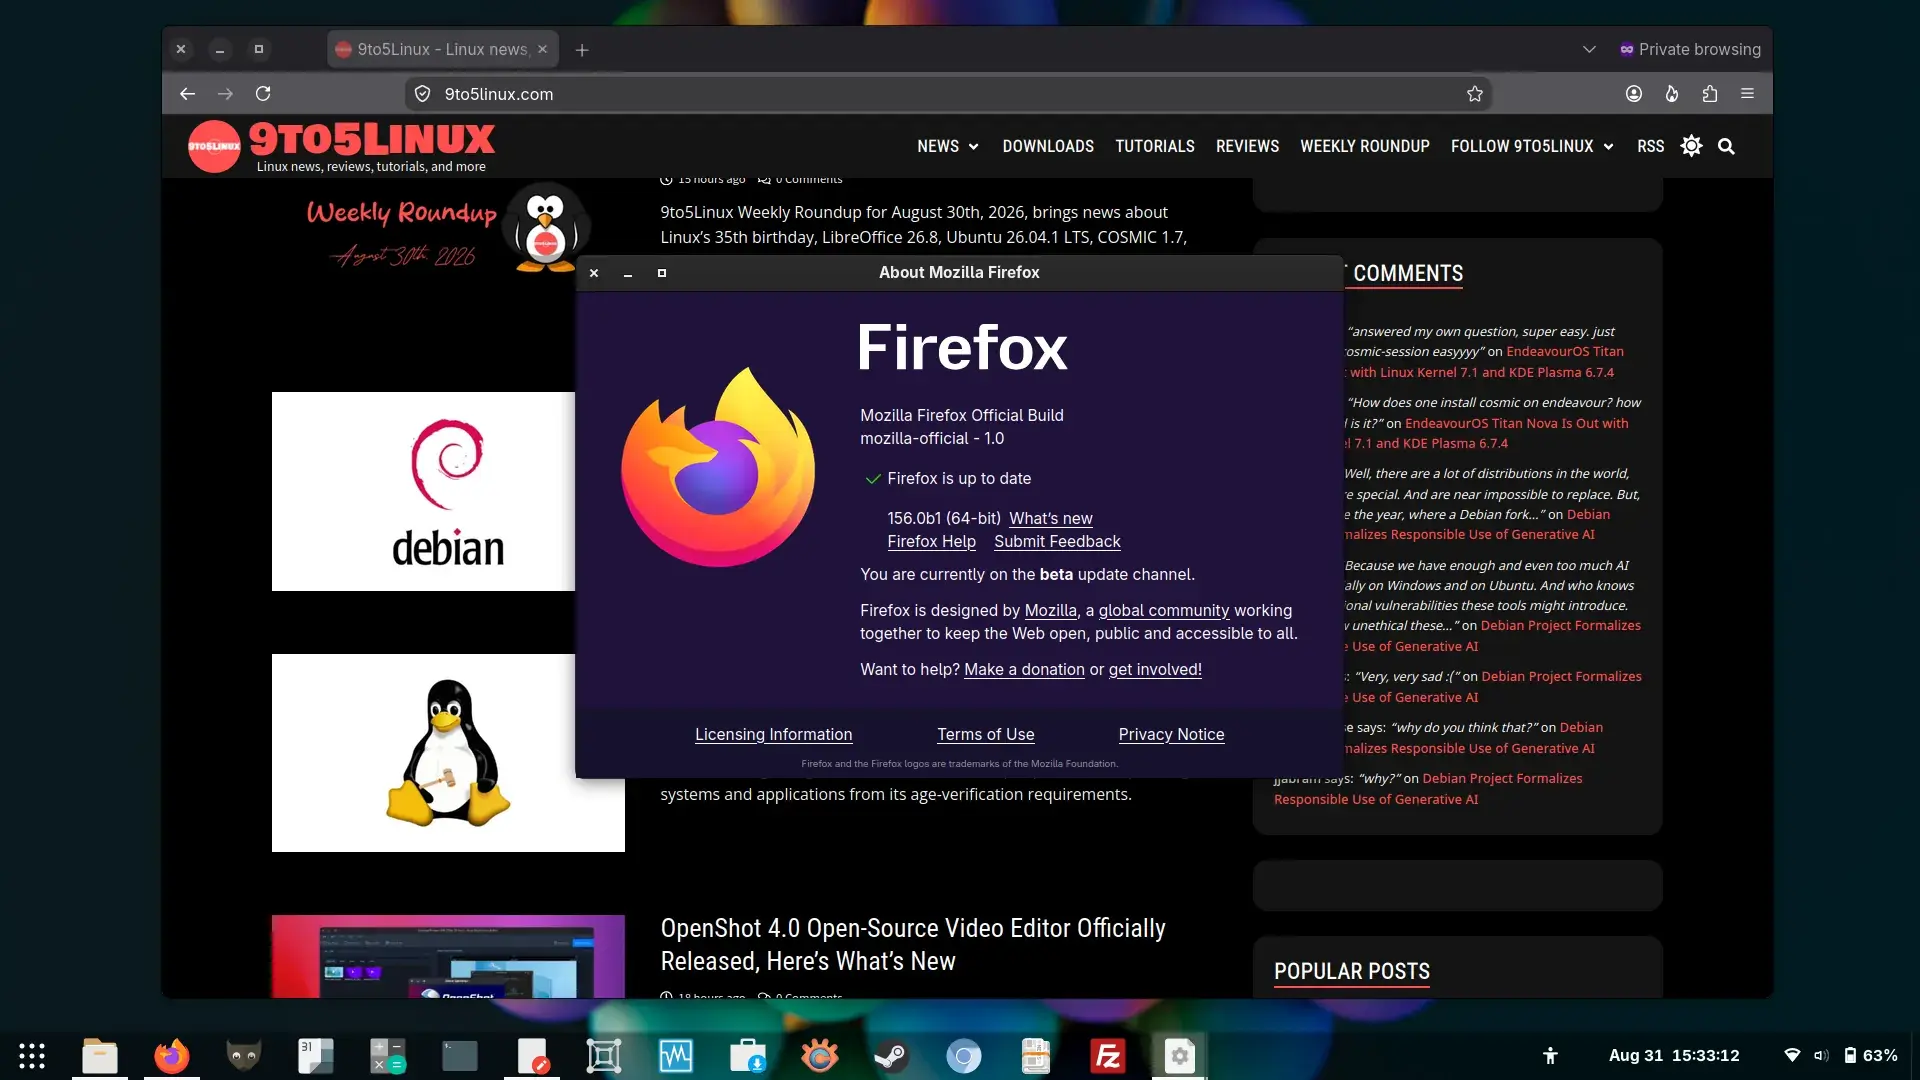This screenshot has width=1920, height=1080.
Task: Launch FileZilla from the dock
Action: click(x=1108, y=1056)
